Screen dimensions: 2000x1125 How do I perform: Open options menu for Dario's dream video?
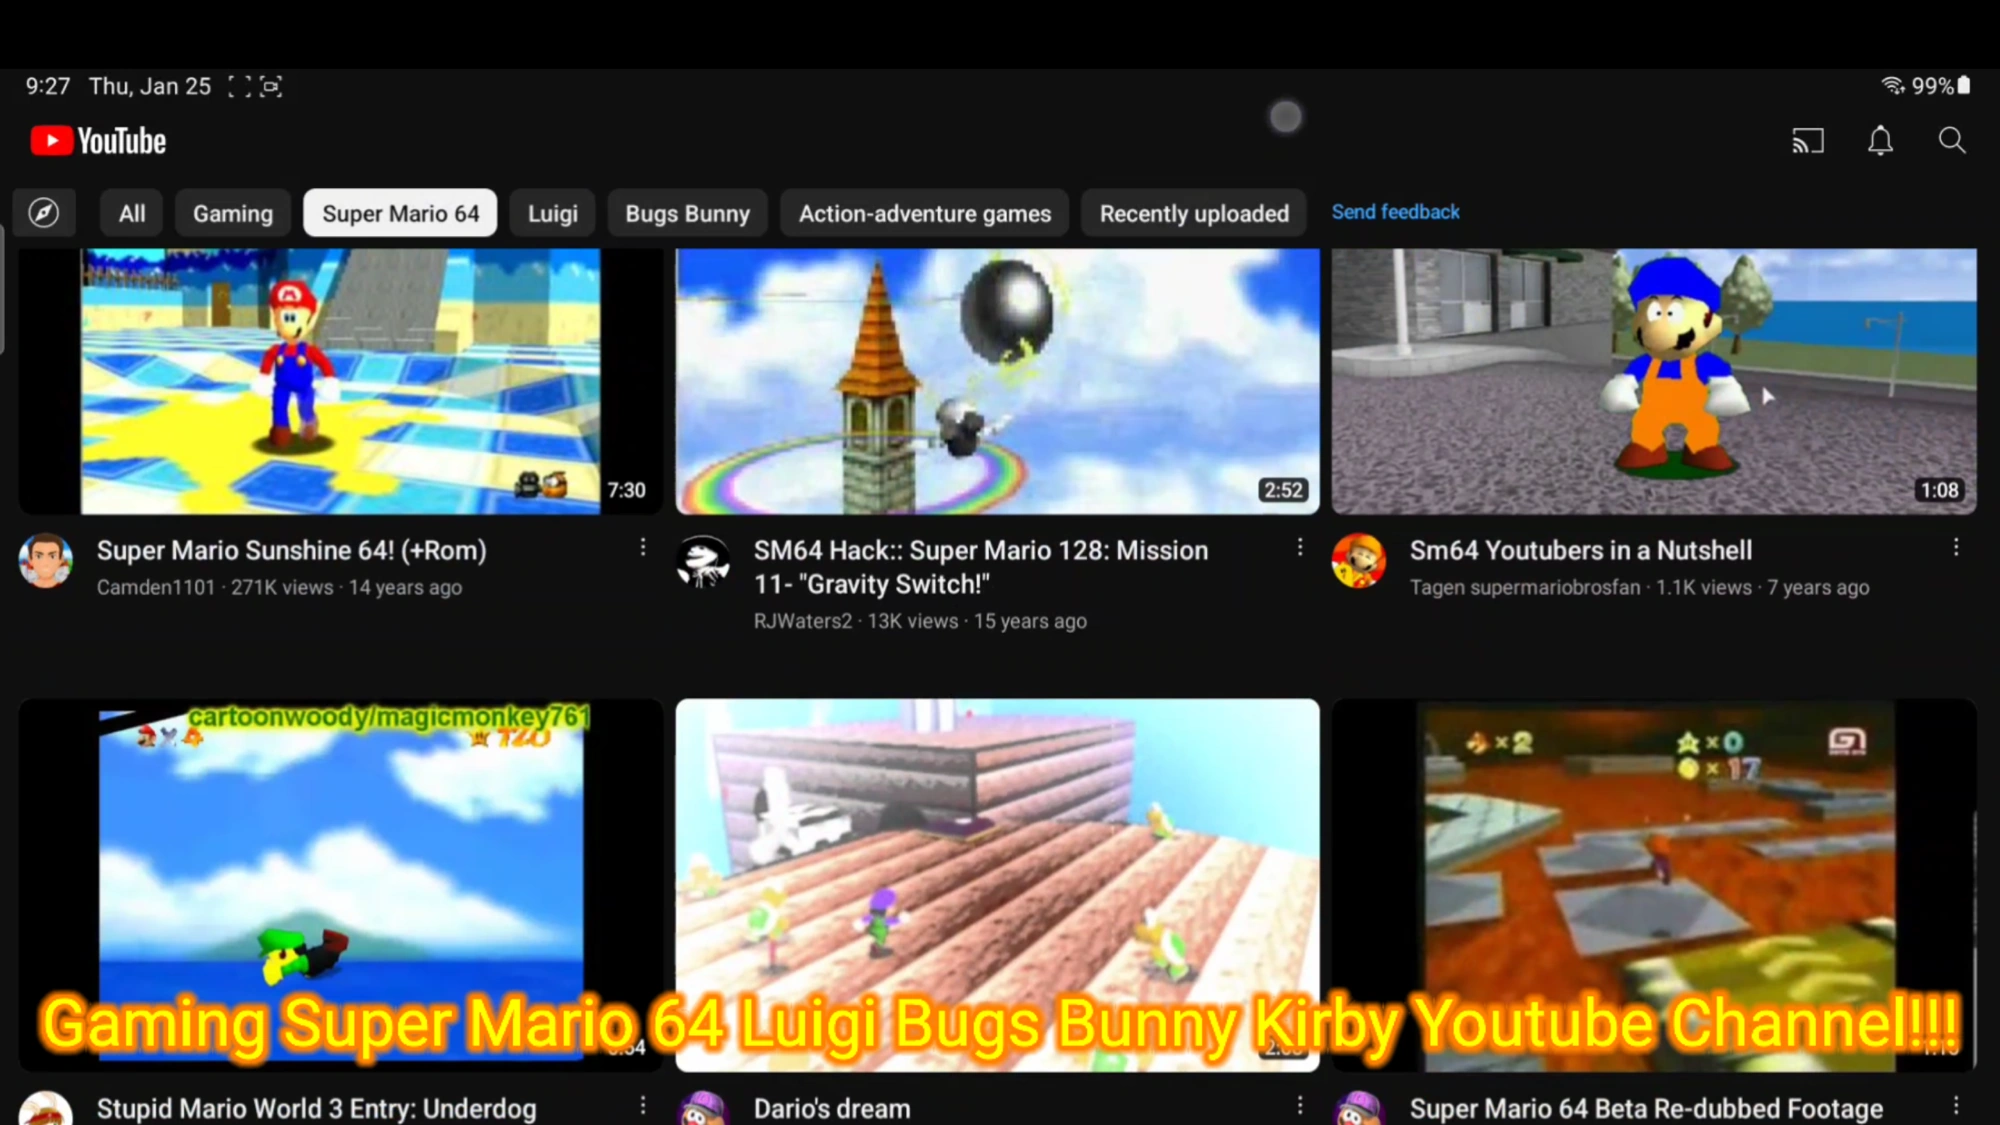pyautogui.click(x=1300, y=1105)
